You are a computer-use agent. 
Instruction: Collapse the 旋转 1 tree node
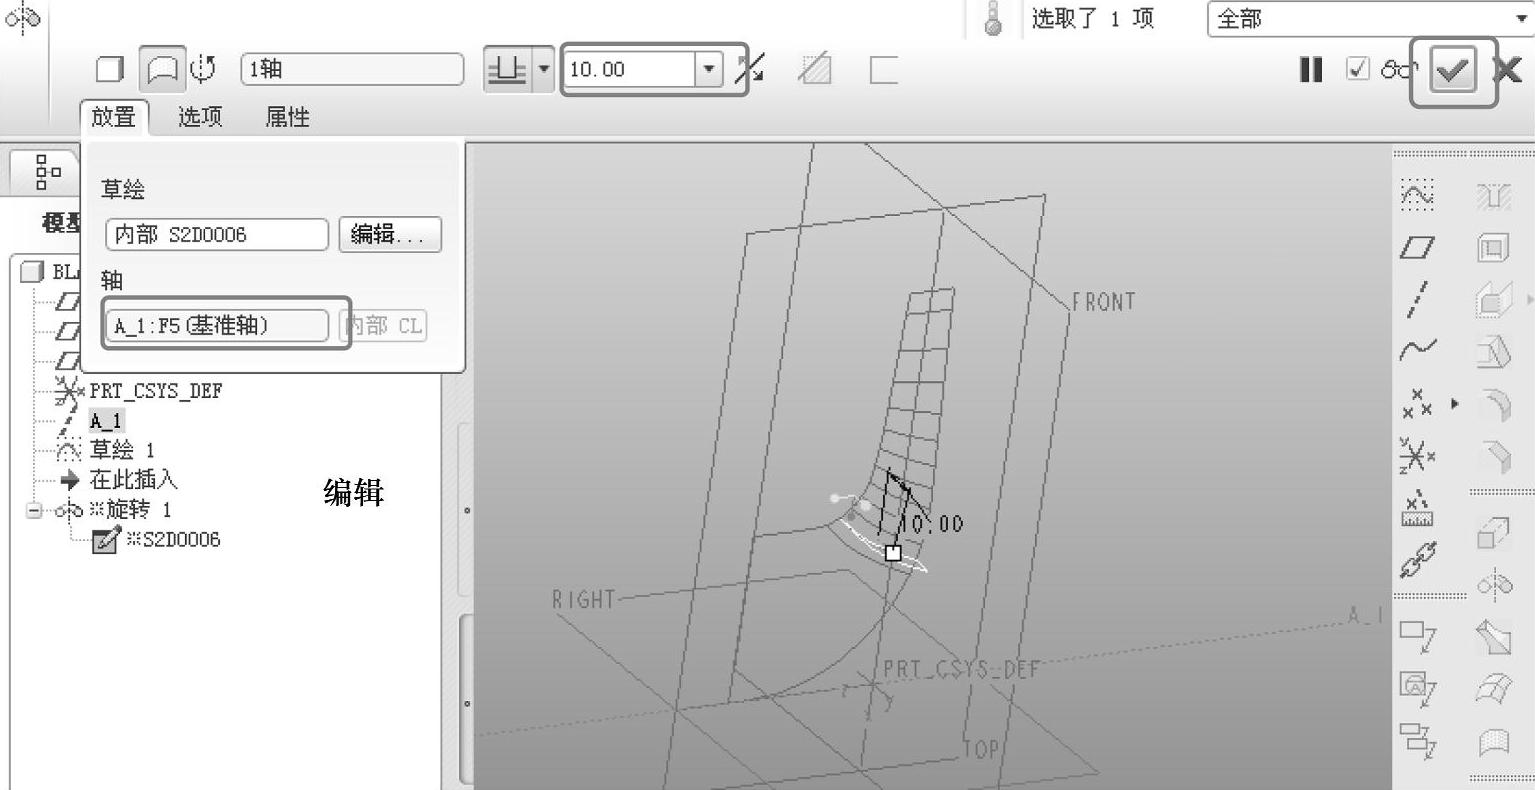[x=35, y=510]
